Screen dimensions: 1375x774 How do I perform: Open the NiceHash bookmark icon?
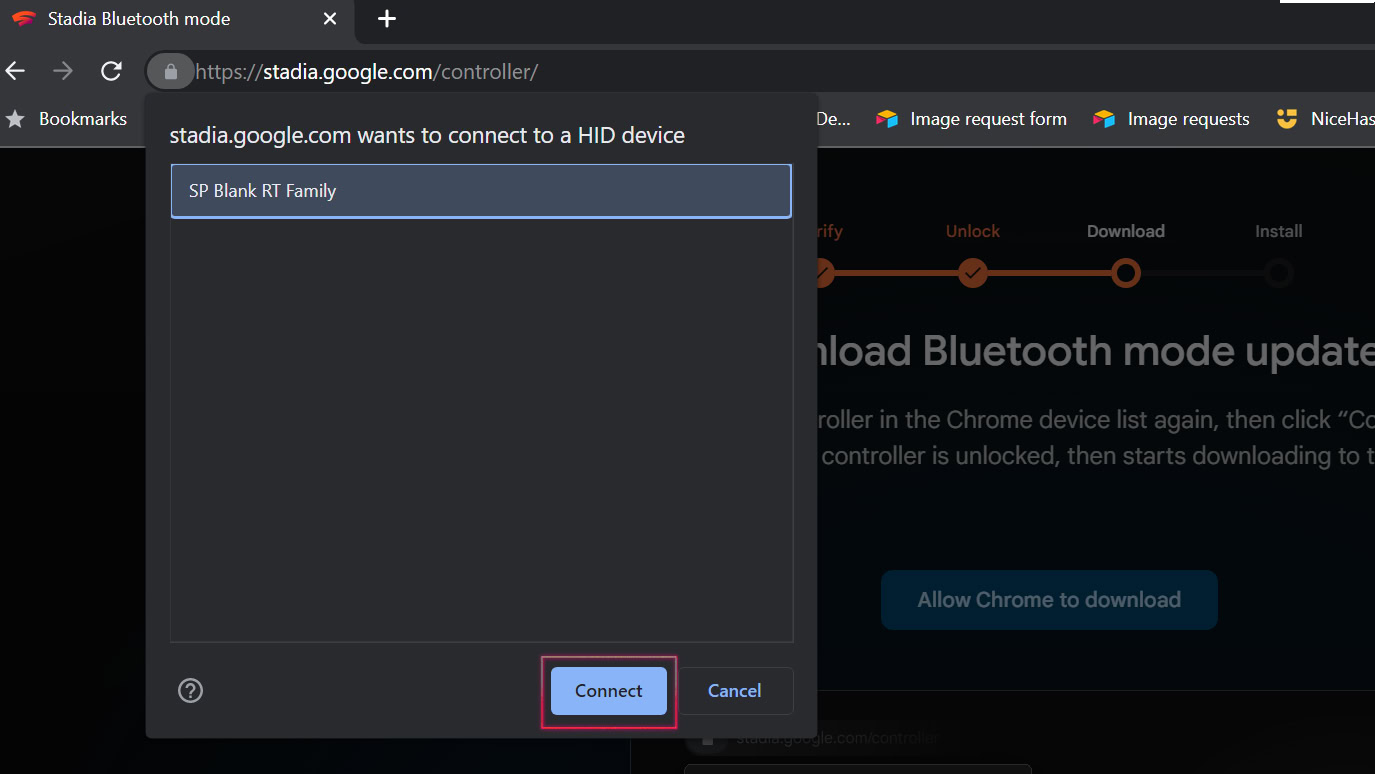1287,119
